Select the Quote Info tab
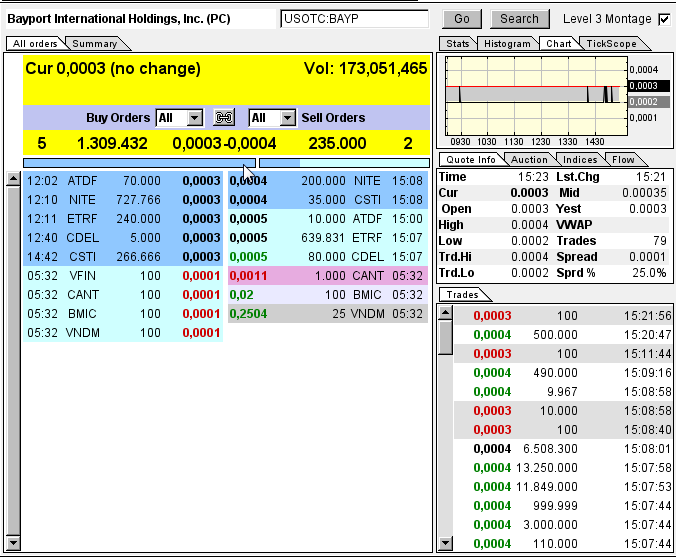This screenshot has width=676, height=558. click(x=471, y=160)
